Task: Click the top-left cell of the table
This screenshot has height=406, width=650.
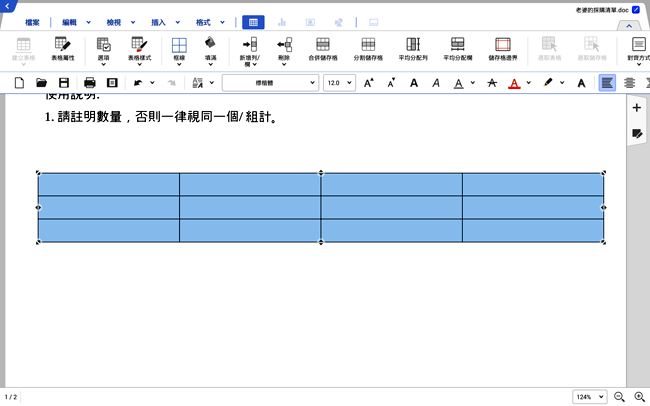Action: coord(109,185)
